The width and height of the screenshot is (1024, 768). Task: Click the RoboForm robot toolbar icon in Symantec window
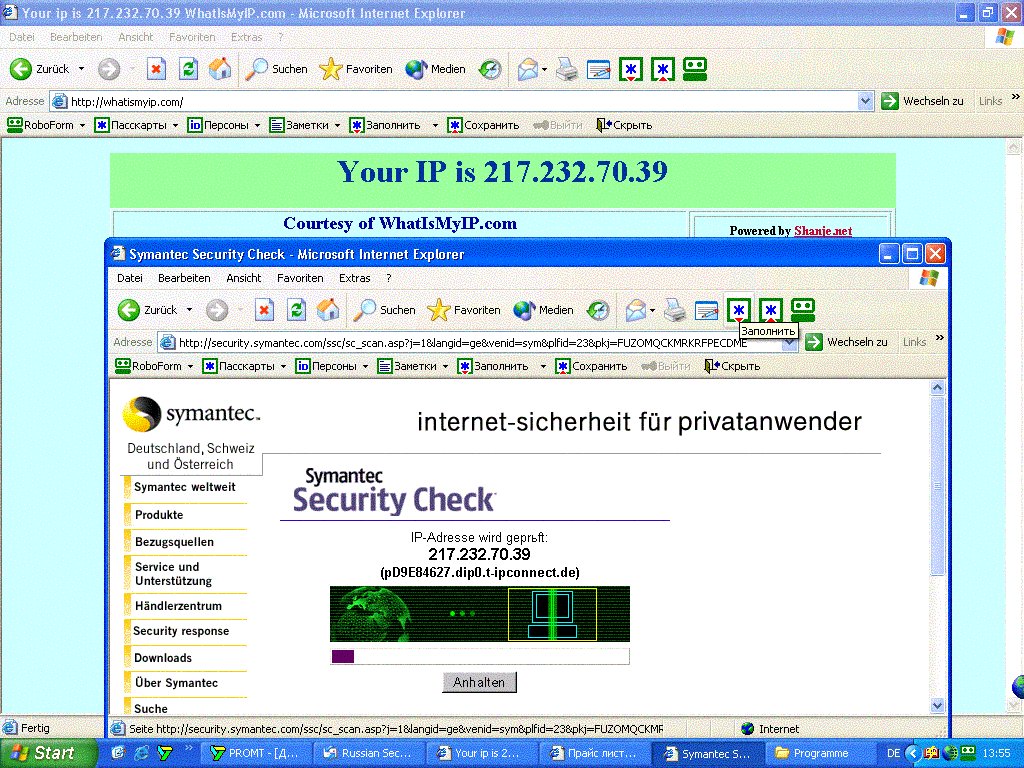pos(803,310)
